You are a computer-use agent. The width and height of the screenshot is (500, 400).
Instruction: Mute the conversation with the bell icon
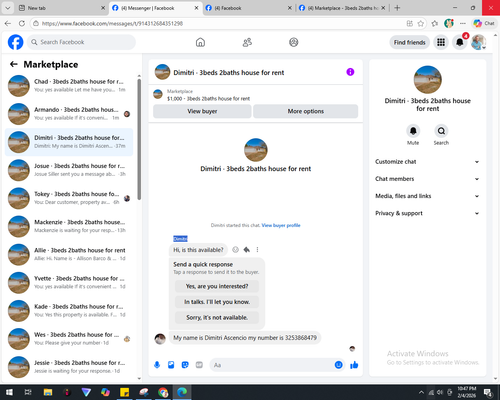click(413, 131)
